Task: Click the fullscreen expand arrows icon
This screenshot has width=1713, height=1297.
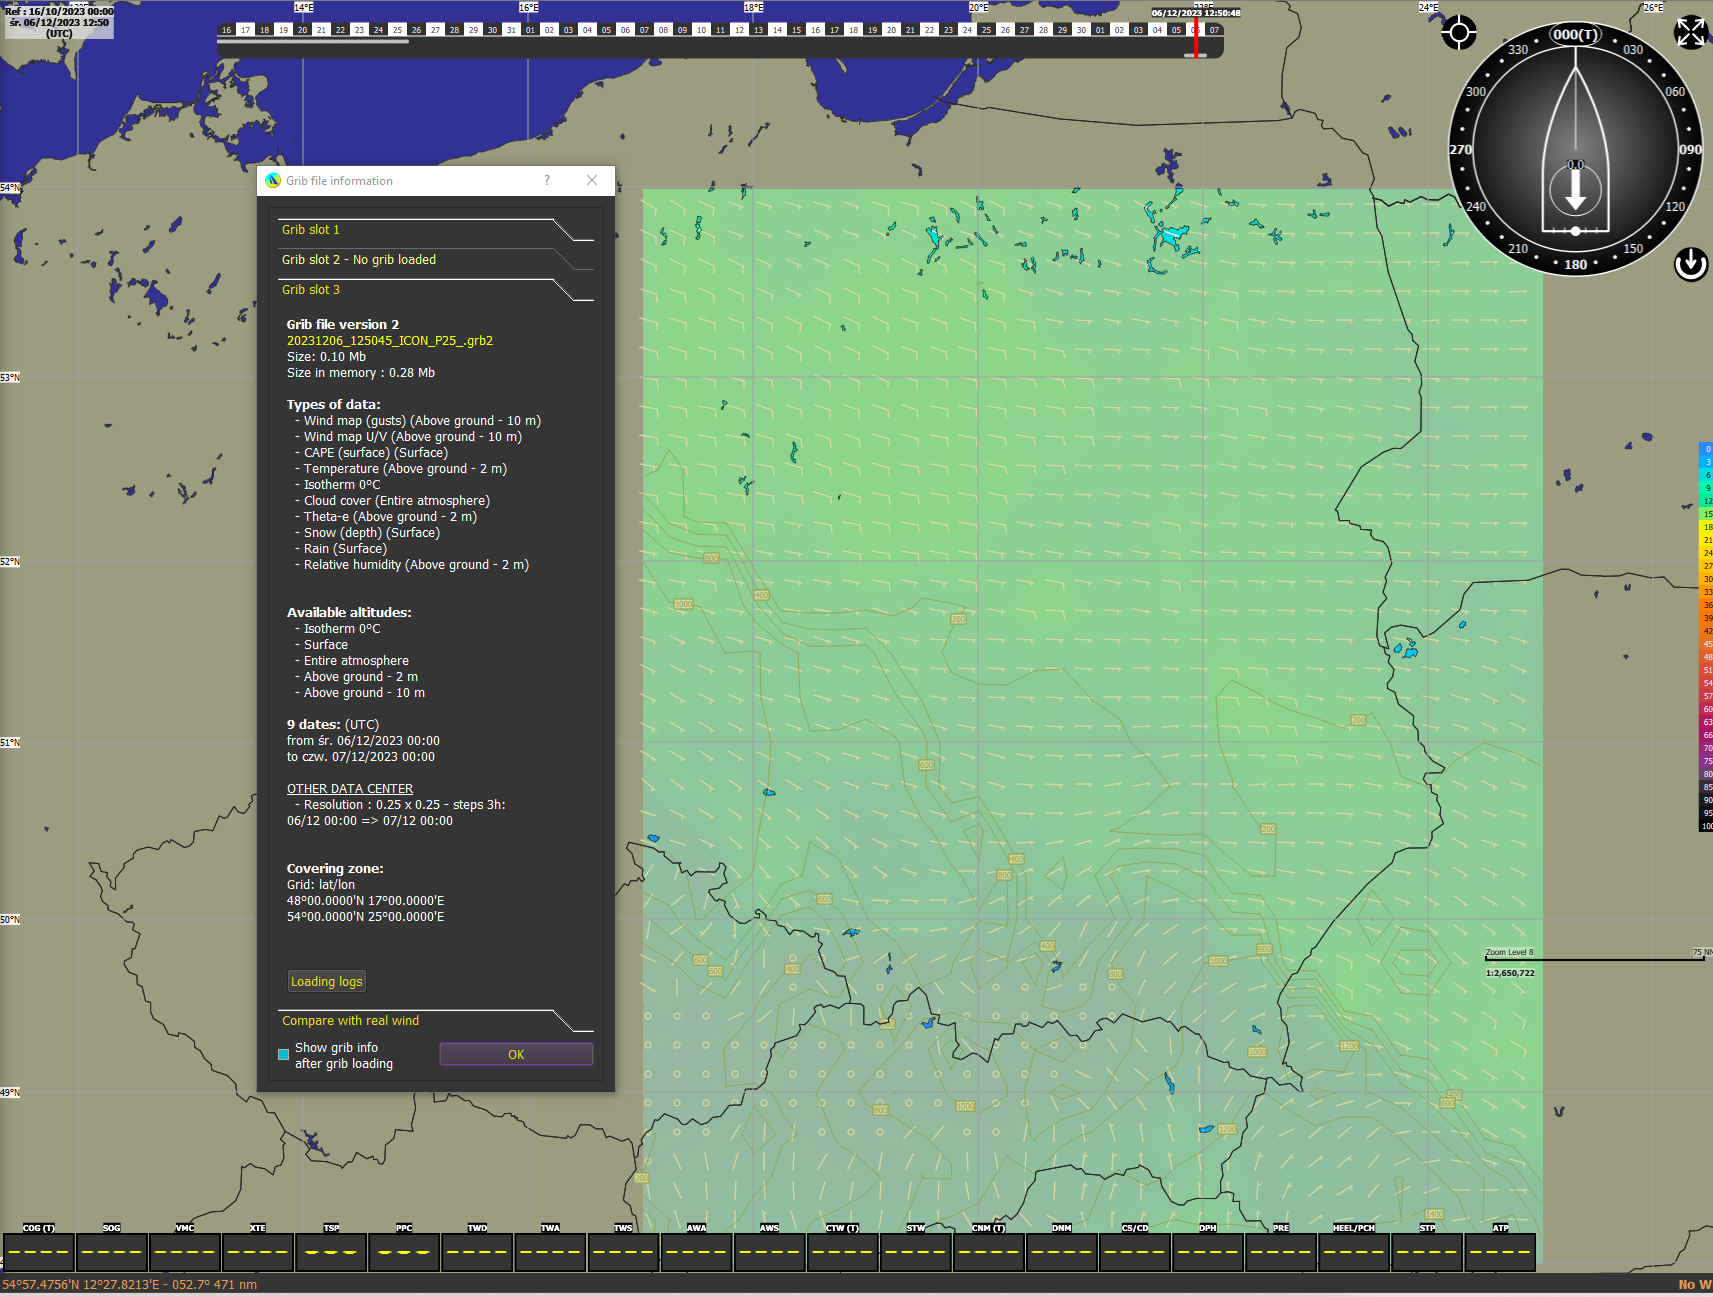Action: click(x=1690, y=33)
